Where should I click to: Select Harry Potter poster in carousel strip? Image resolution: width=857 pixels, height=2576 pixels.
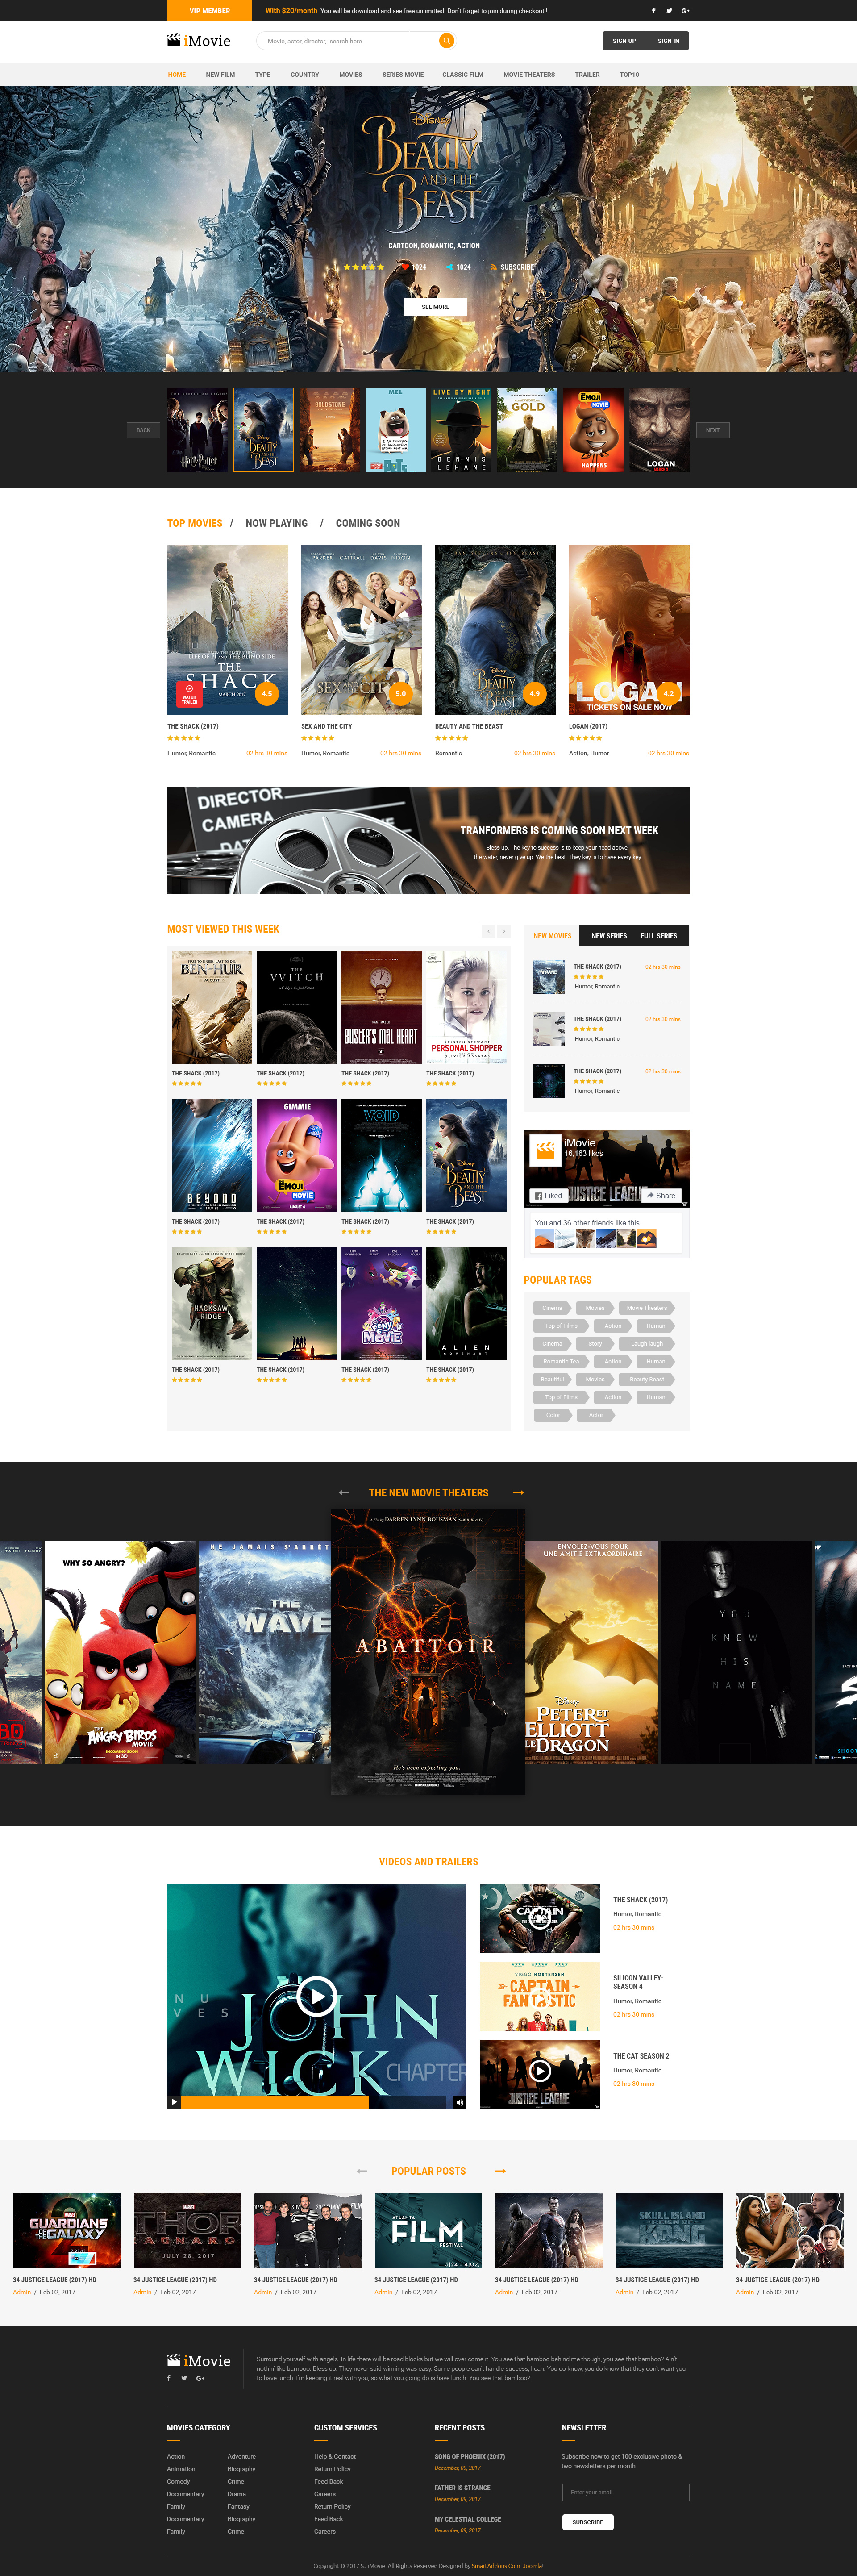(x=198, y=430)
